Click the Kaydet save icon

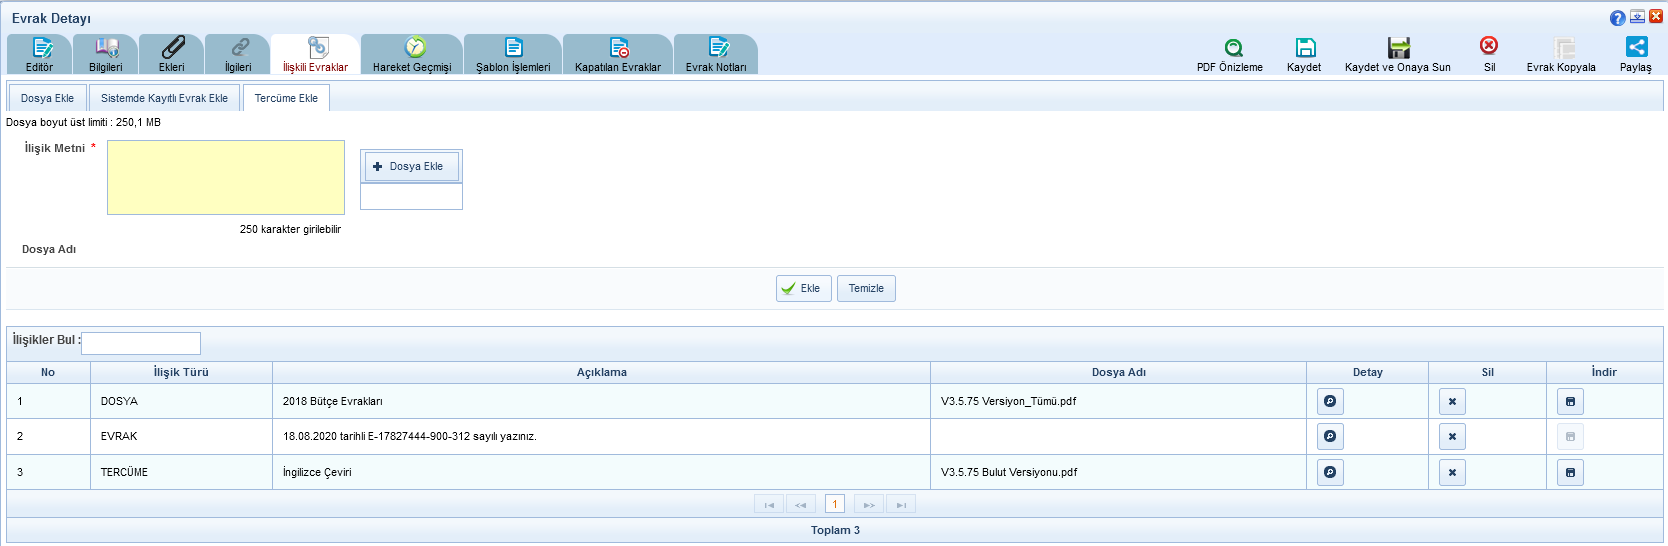[x=1305, y=48]
